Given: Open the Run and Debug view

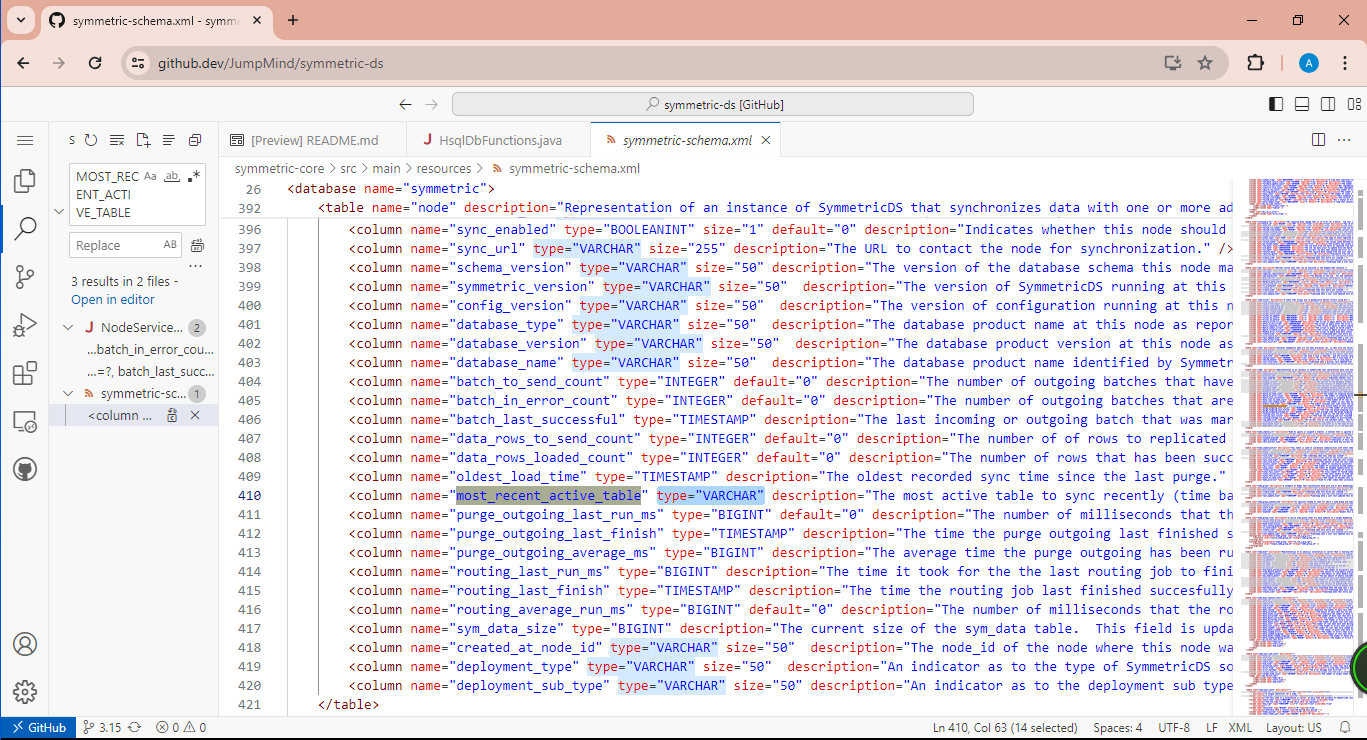Looking at the screenshot, I should 25,325.
